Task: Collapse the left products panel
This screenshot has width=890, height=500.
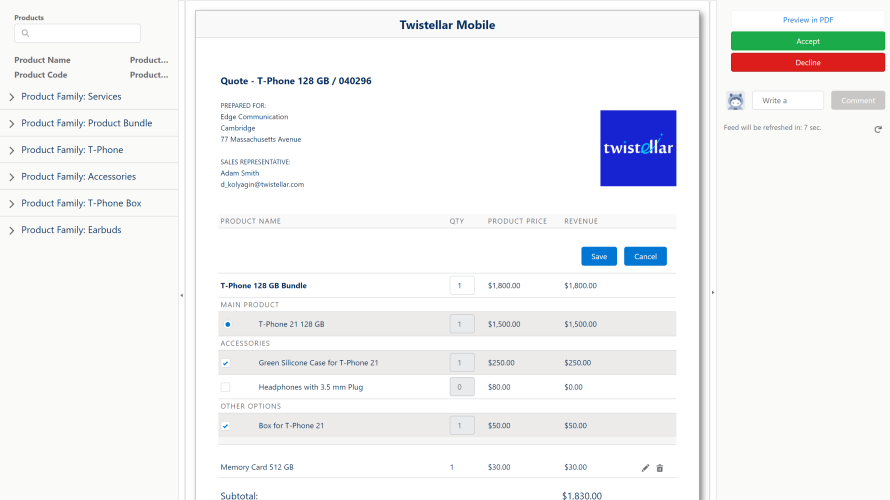Action: point(182,295)
